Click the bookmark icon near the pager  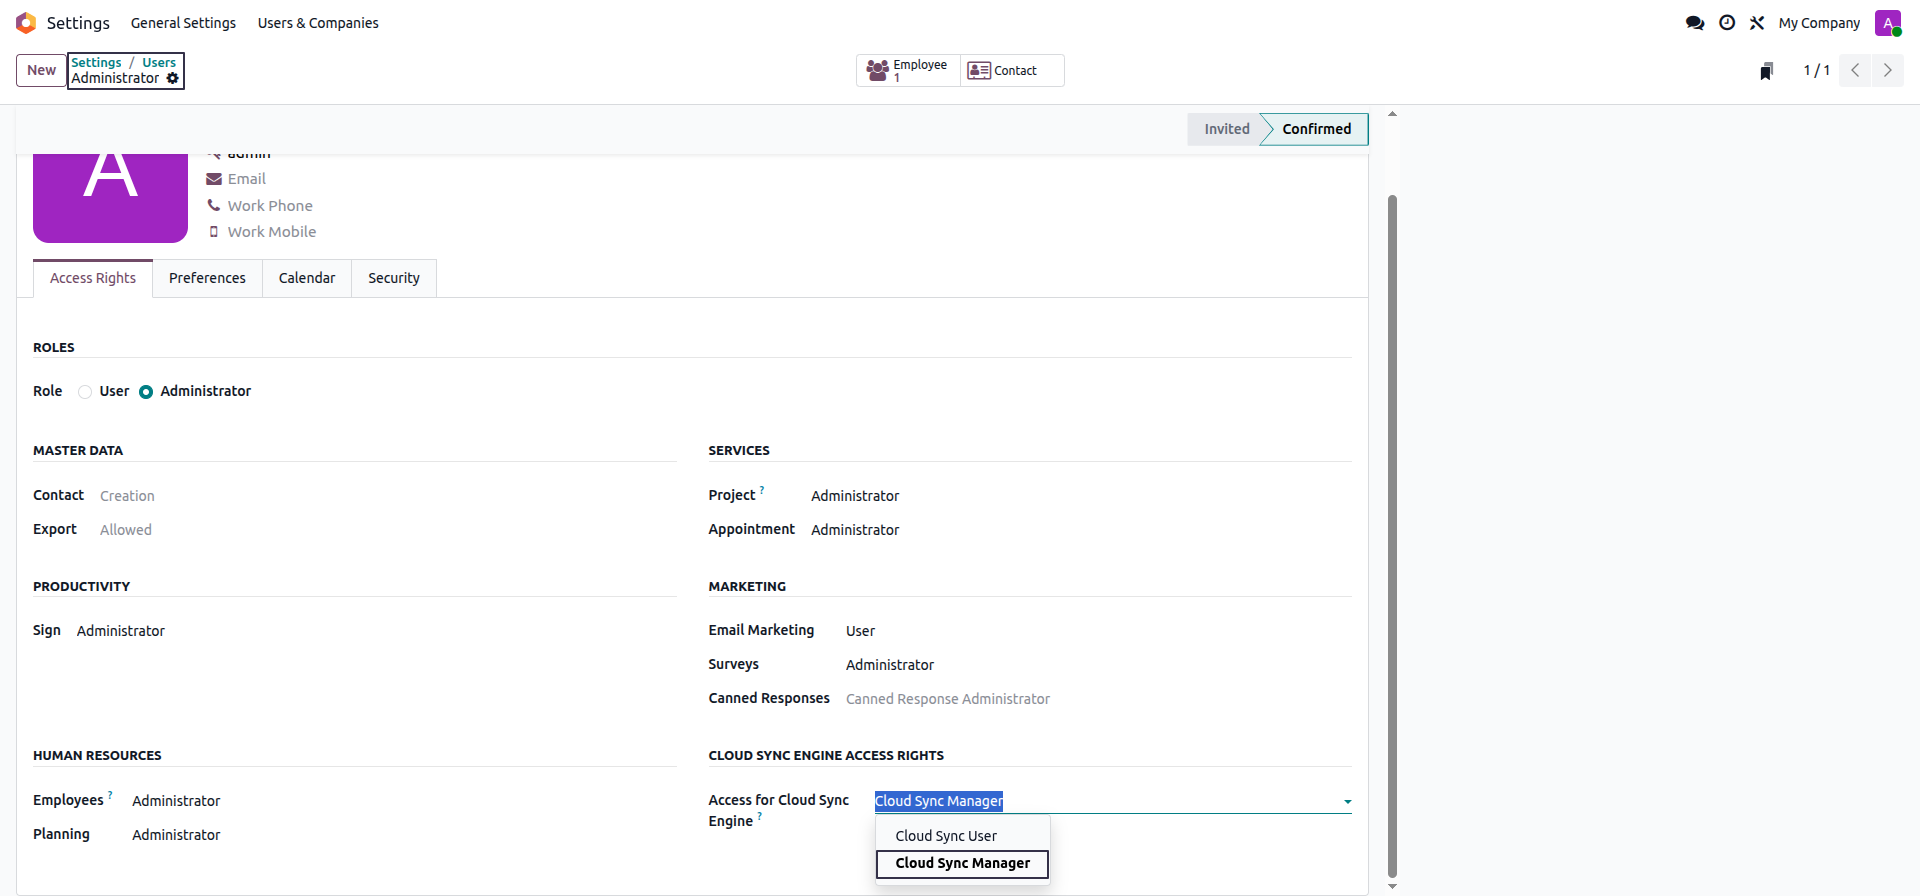coord(1767,71)
